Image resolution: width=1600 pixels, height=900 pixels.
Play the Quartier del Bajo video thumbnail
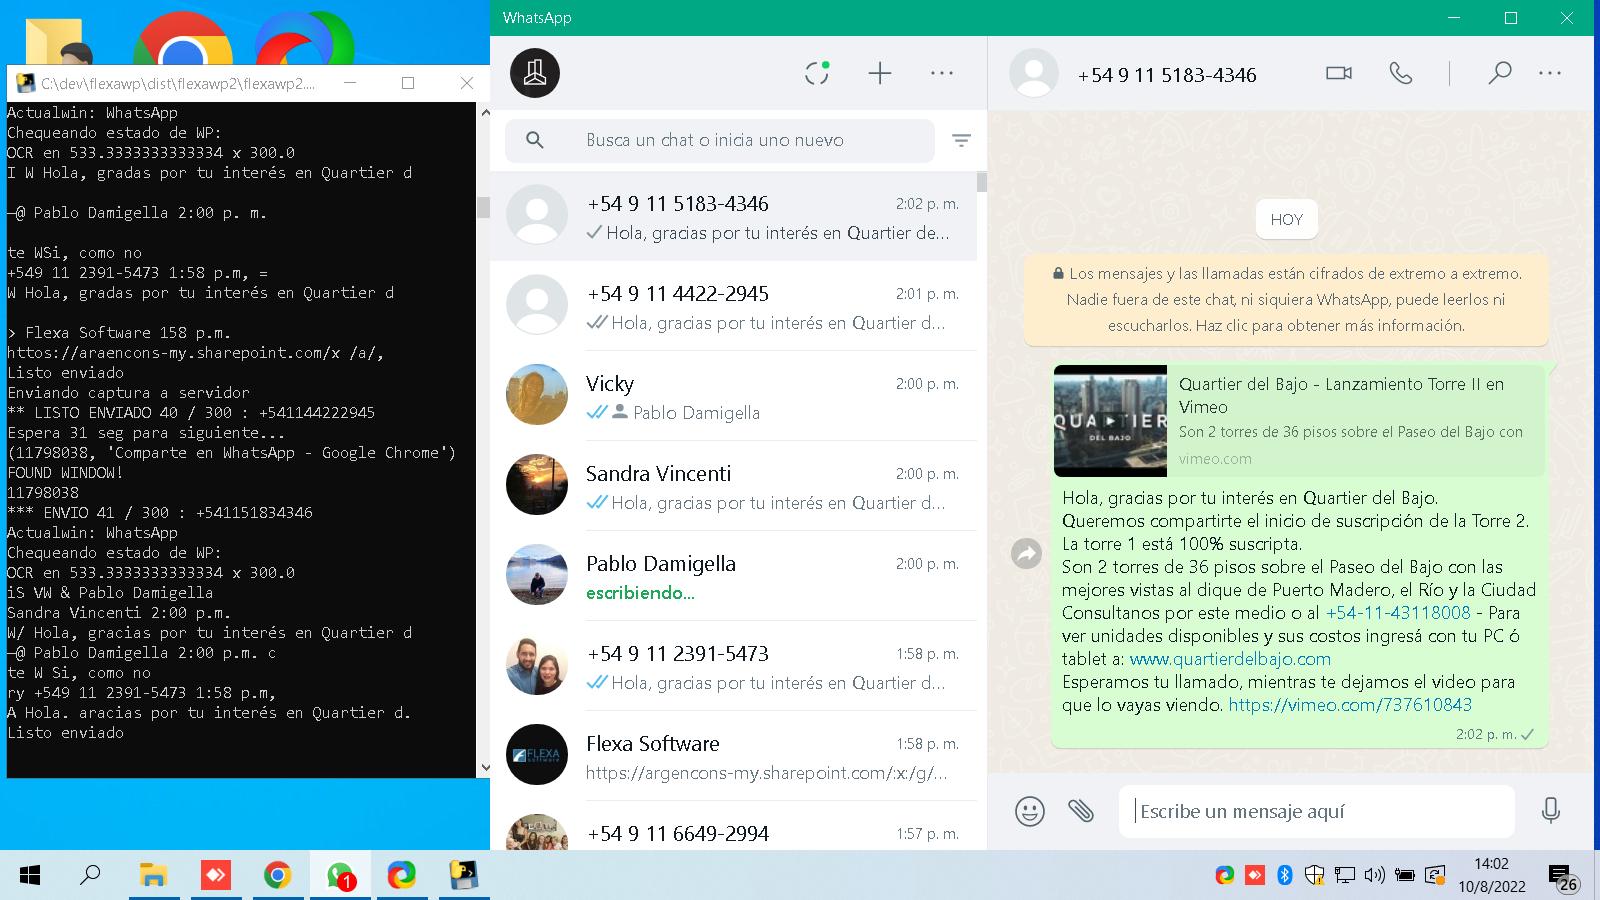1110,421
